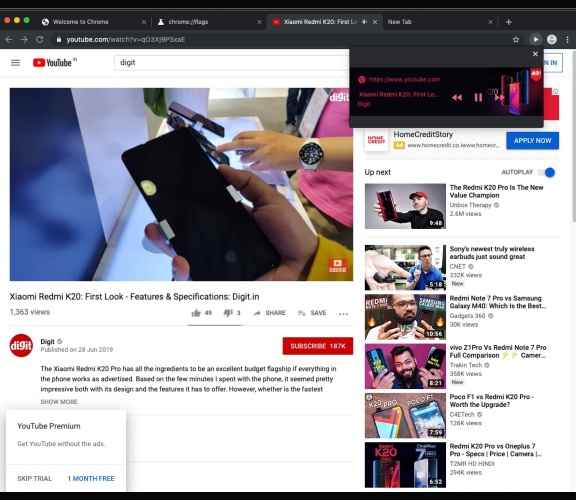Open 'Redmi K20 Pro vs Oneplus 7 Pro' title

click(495, 450)
